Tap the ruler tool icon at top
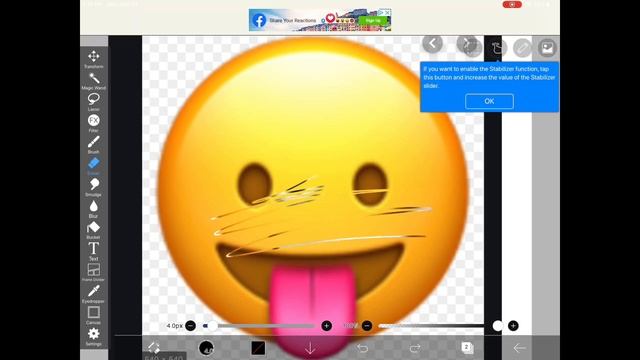This screenshot has width=640, height=360. point(522,48)
